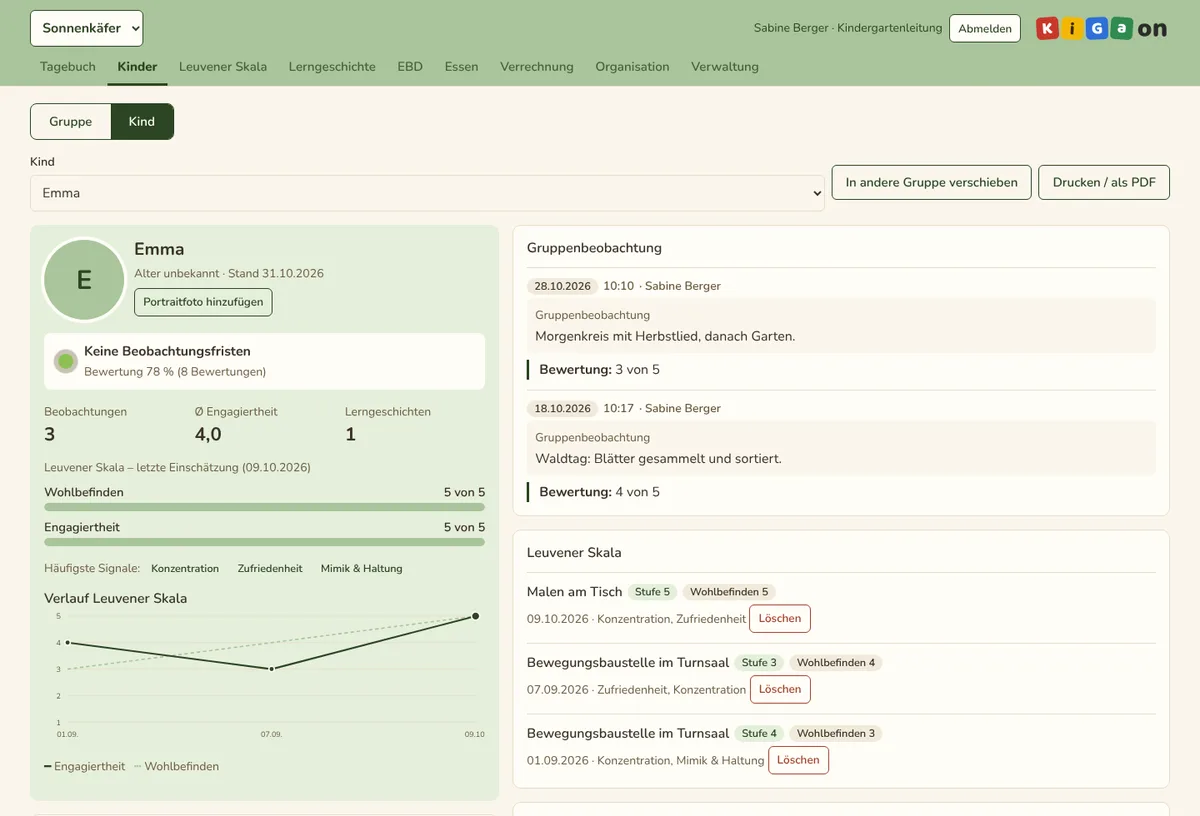Click the 18.10.2026 date badge
Screen dimensions: 1200x816
click(562, 408)
